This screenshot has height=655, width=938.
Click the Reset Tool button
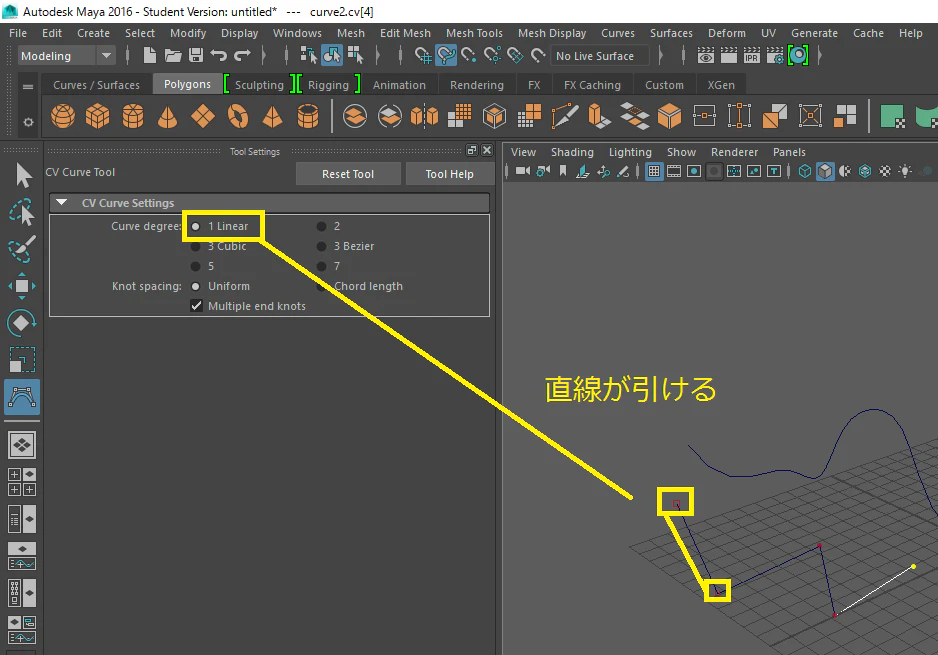[348, 174]
